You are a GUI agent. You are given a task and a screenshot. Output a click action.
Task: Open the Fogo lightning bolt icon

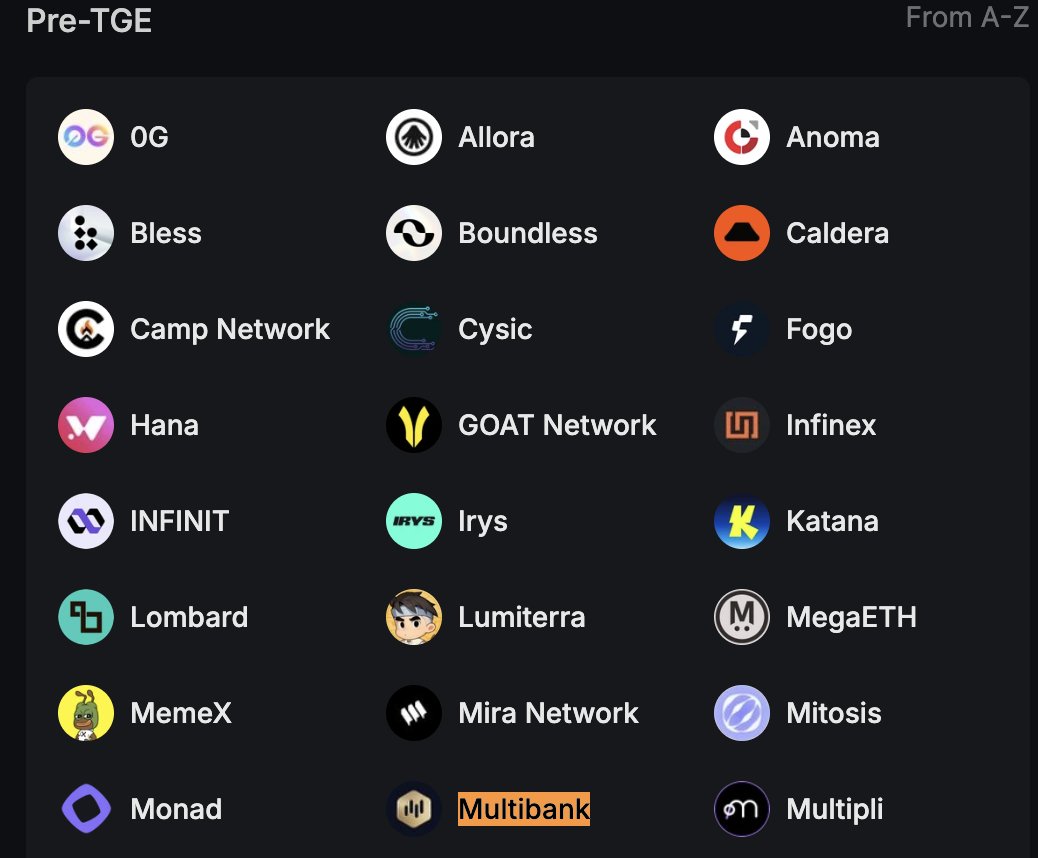point(741,329)
